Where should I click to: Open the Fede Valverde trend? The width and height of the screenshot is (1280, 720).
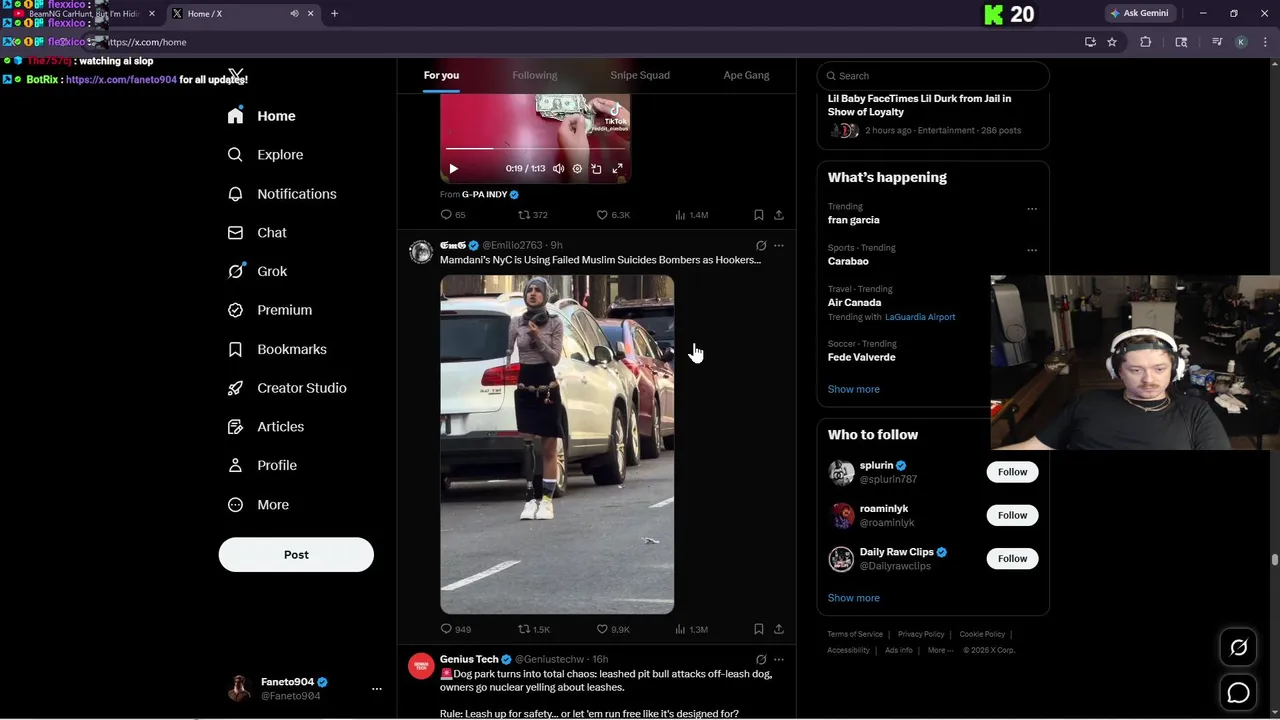coord(861,357)
